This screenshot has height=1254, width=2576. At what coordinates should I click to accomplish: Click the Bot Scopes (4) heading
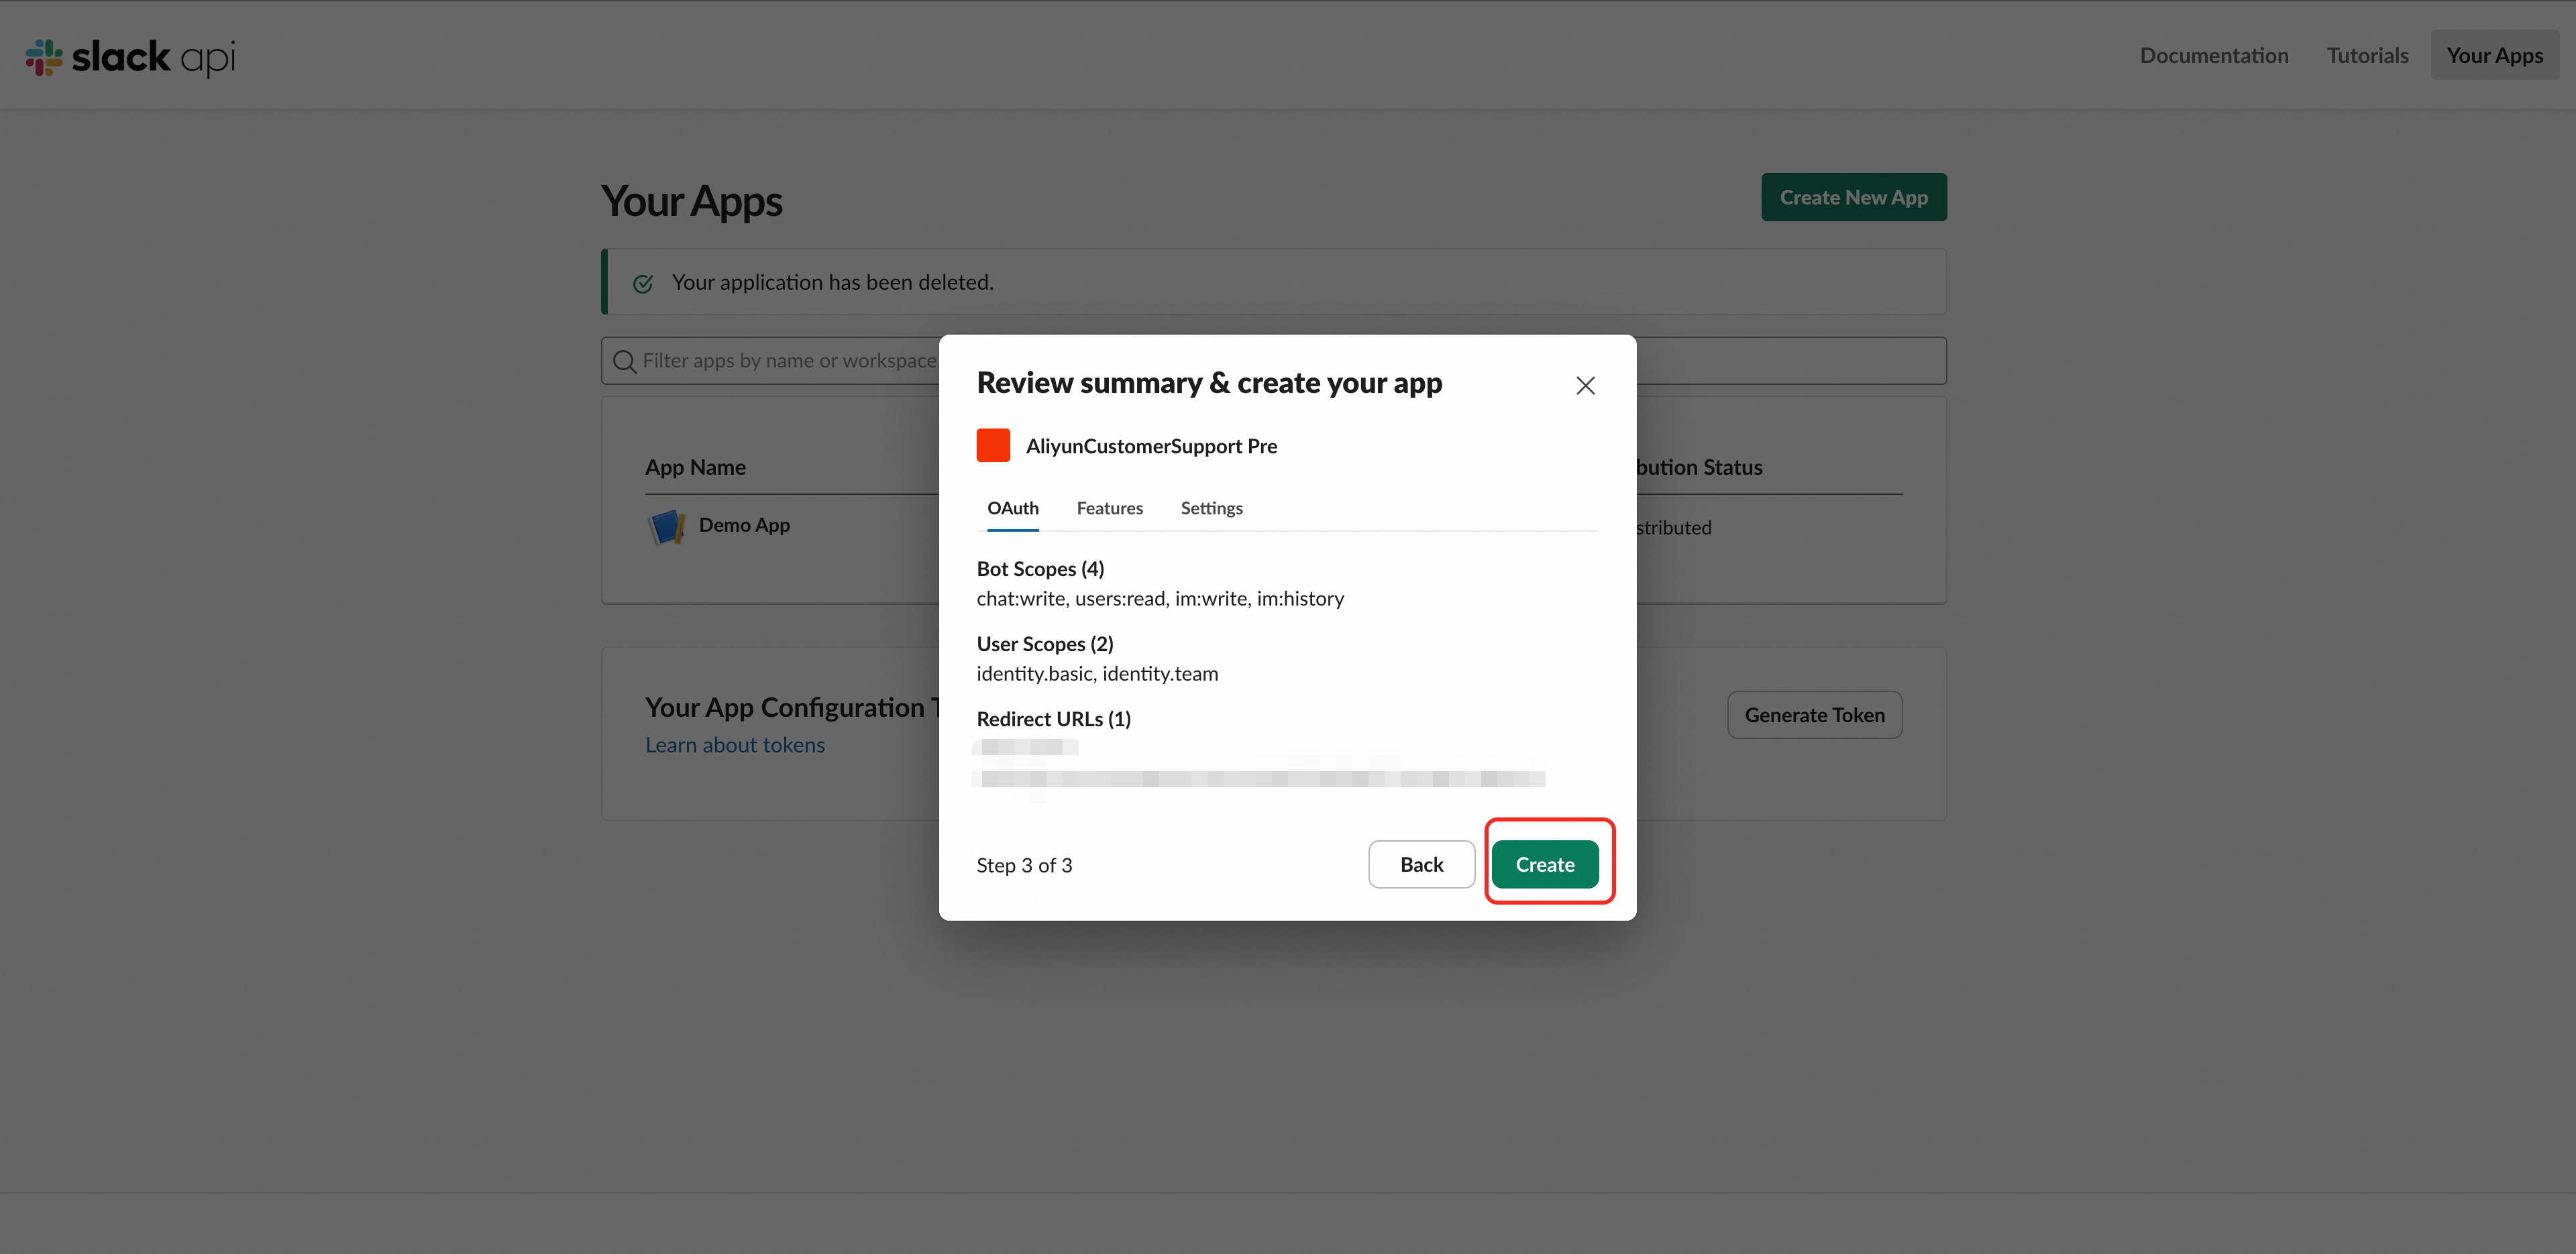(1040, 569)
